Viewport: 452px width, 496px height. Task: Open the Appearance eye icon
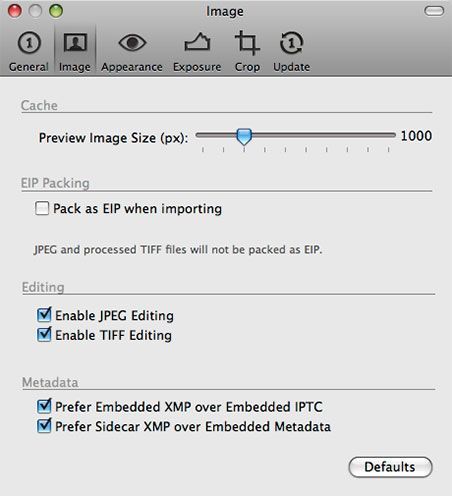[x=132, y=42]
